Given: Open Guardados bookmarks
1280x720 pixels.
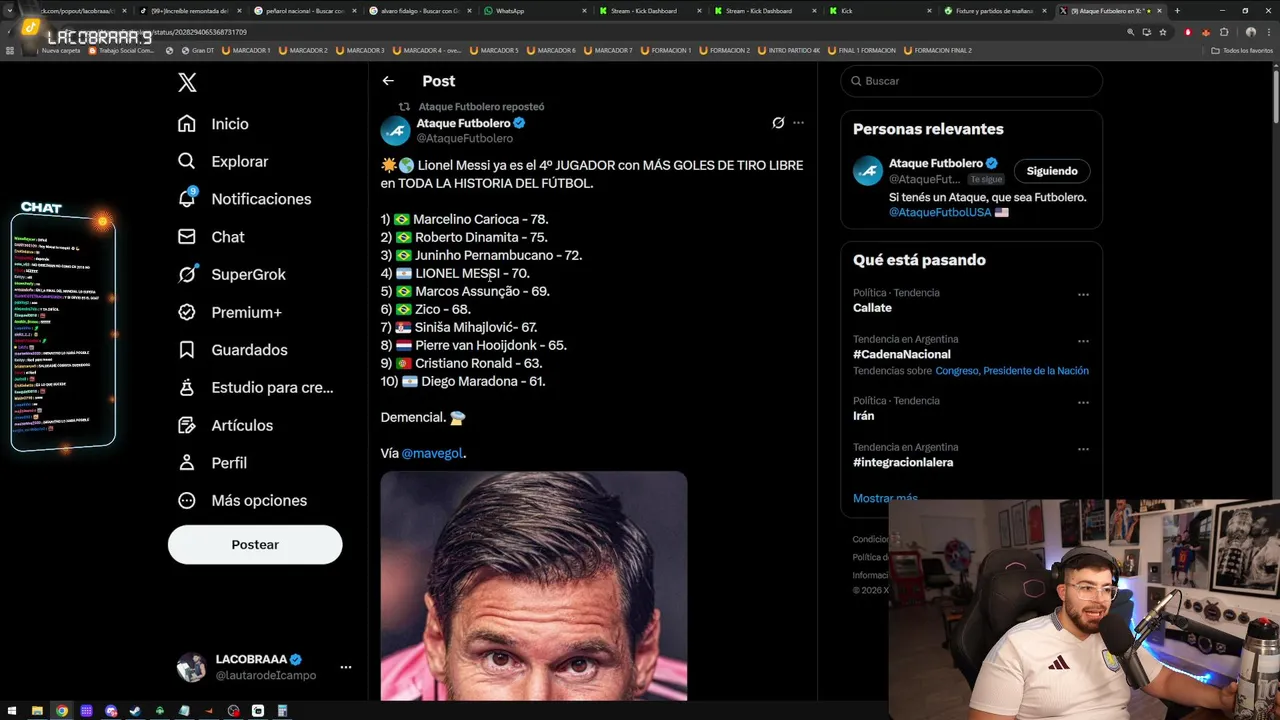Looking at the screenshot, I should tap(232, 350).
